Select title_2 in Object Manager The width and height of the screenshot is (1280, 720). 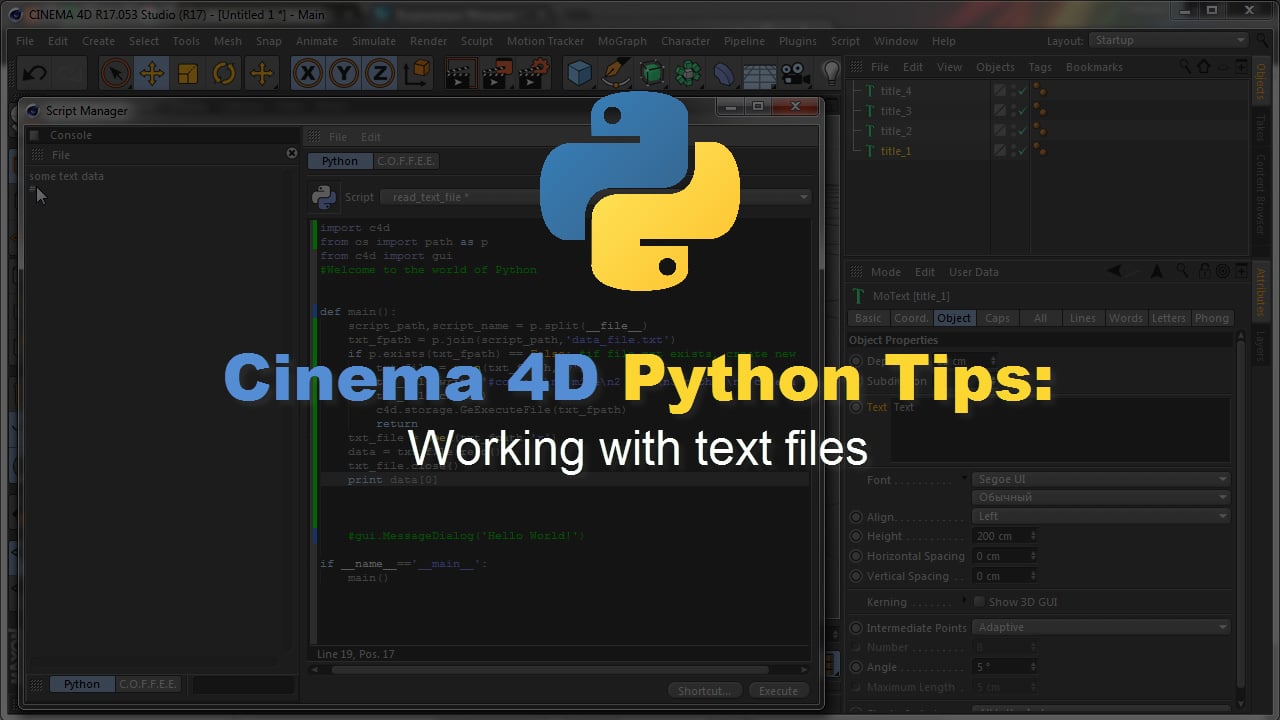pos(896,131)
